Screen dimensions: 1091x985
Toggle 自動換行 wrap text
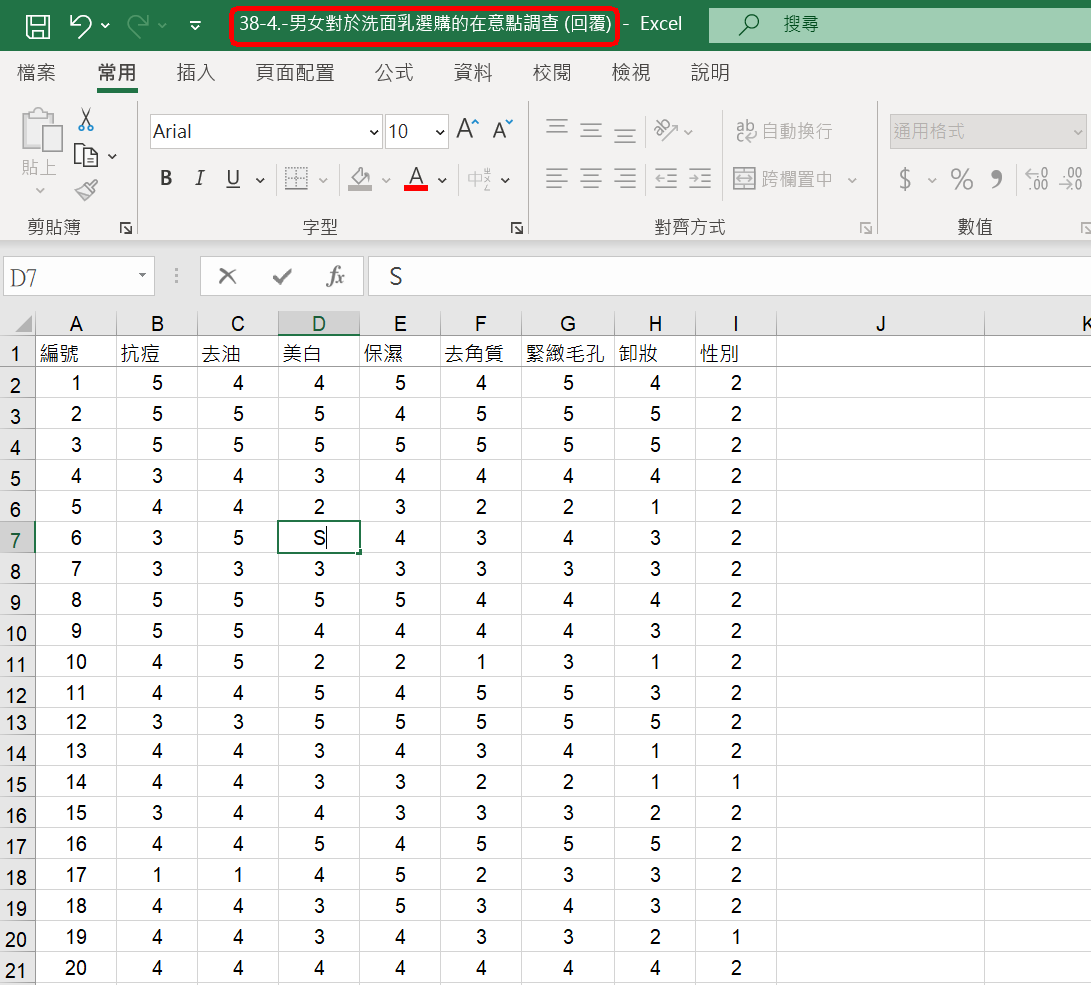[784, 131]
